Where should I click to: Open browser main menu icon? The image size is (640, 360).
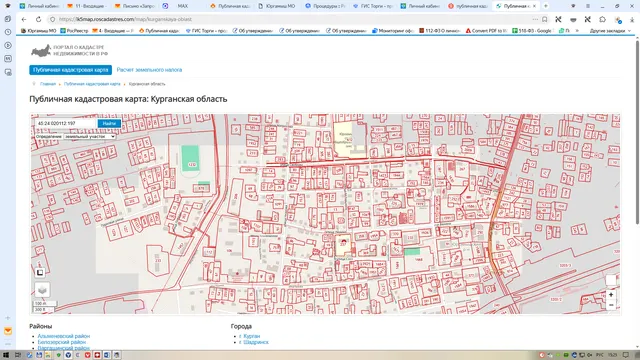click(588, 6)
